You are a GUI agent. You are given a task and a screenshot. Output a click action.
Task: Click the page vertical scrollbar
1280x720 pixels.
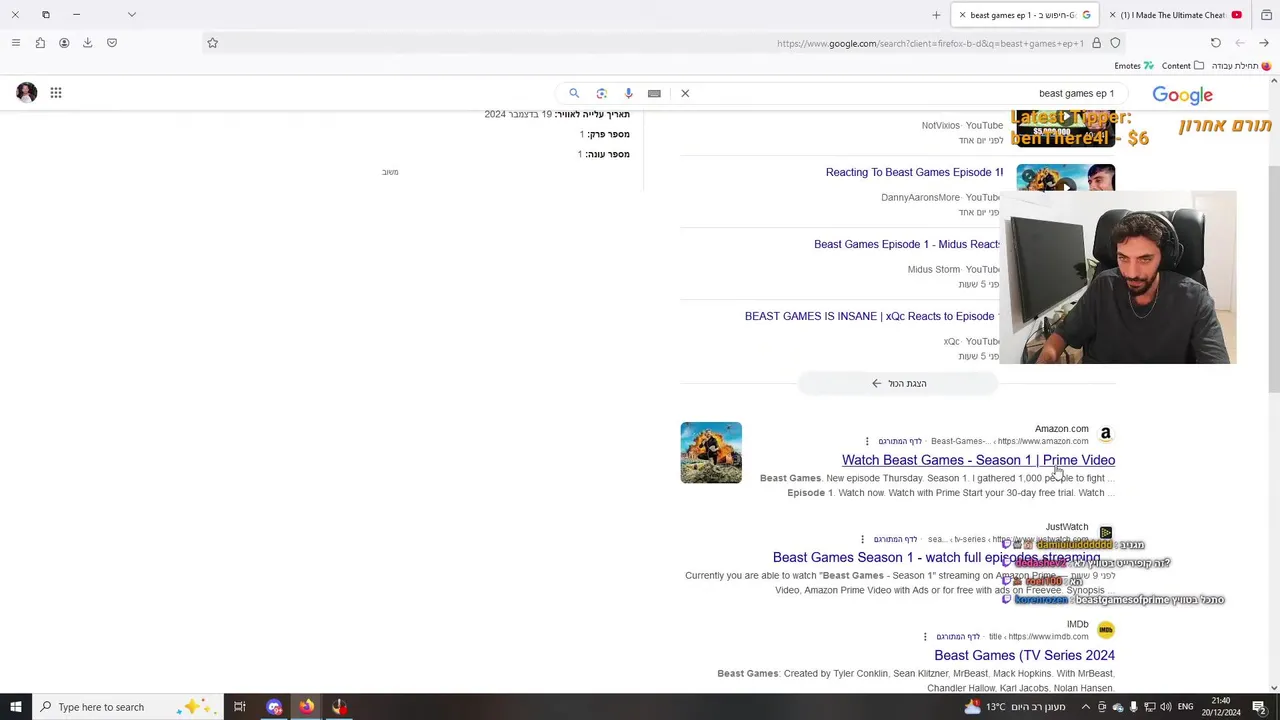(x=1273, y=280)
